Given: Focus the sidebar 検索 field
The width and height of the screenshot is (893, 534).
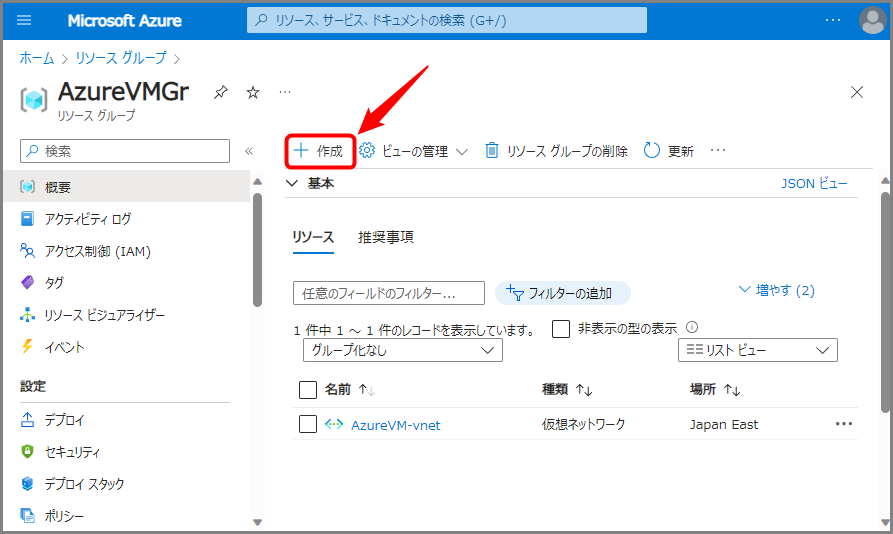Looking at the screenshot, I should tap(125, 151).
